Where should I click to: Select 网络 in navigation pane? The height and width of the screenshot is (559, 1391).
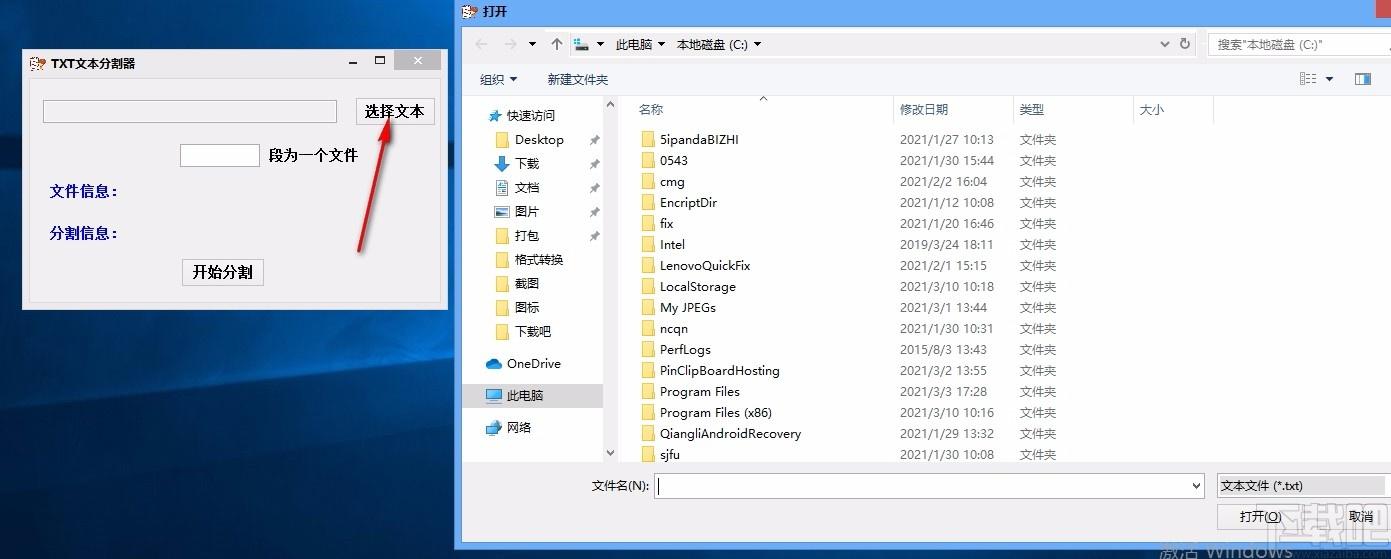[x=519, y=427]
